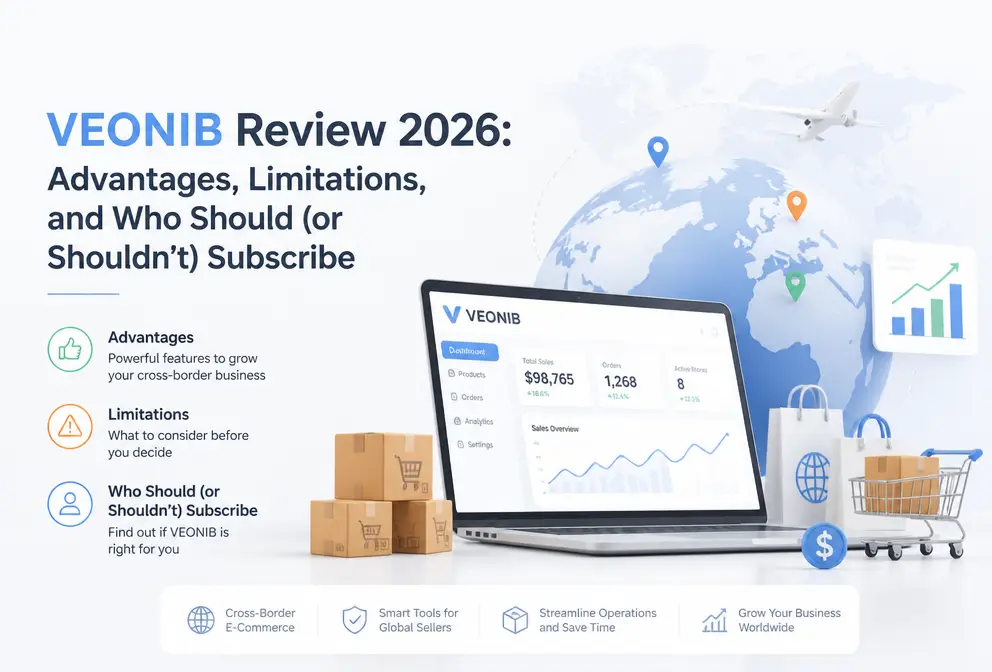Click the cart symbol on the top cardboard box
This screenshot has width=992, height=672.
(x=409, y=473)
